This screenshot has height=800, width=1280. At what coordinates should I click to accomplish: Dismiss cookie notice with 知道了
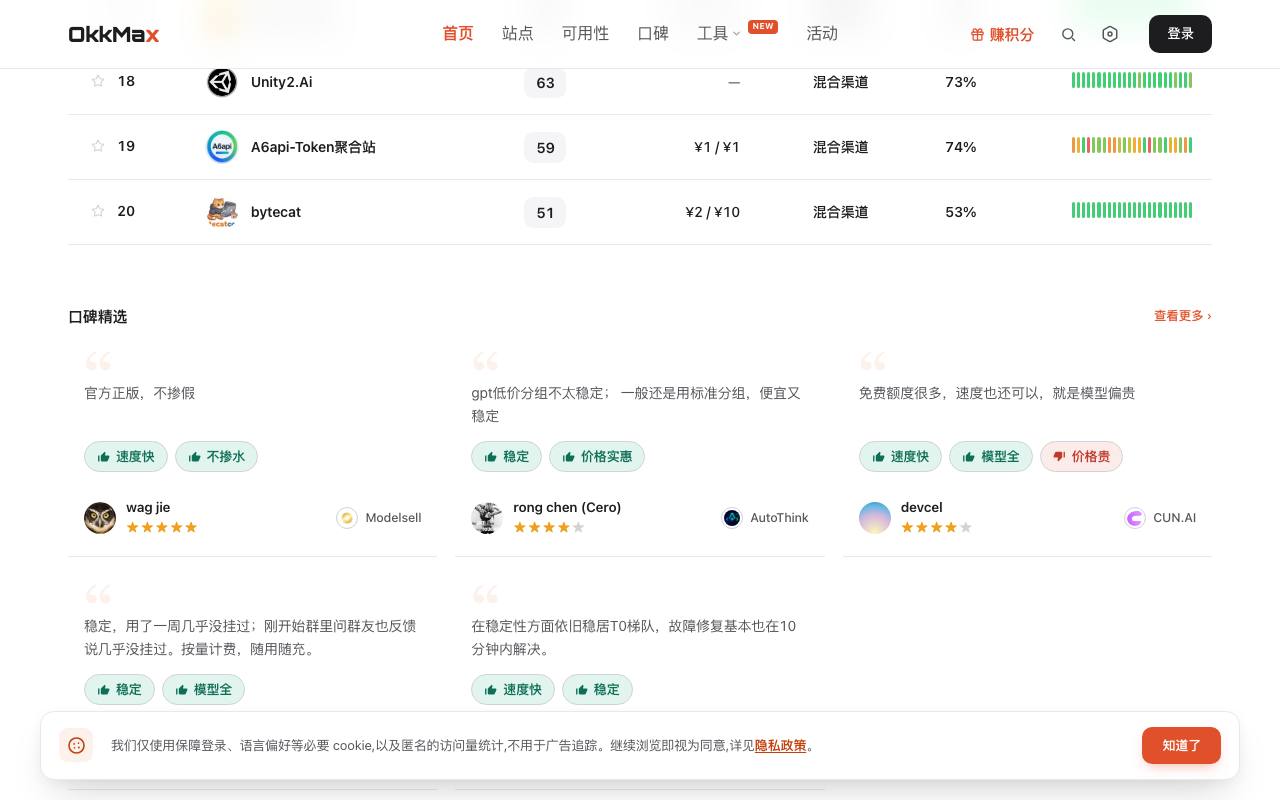[1181, 745]
